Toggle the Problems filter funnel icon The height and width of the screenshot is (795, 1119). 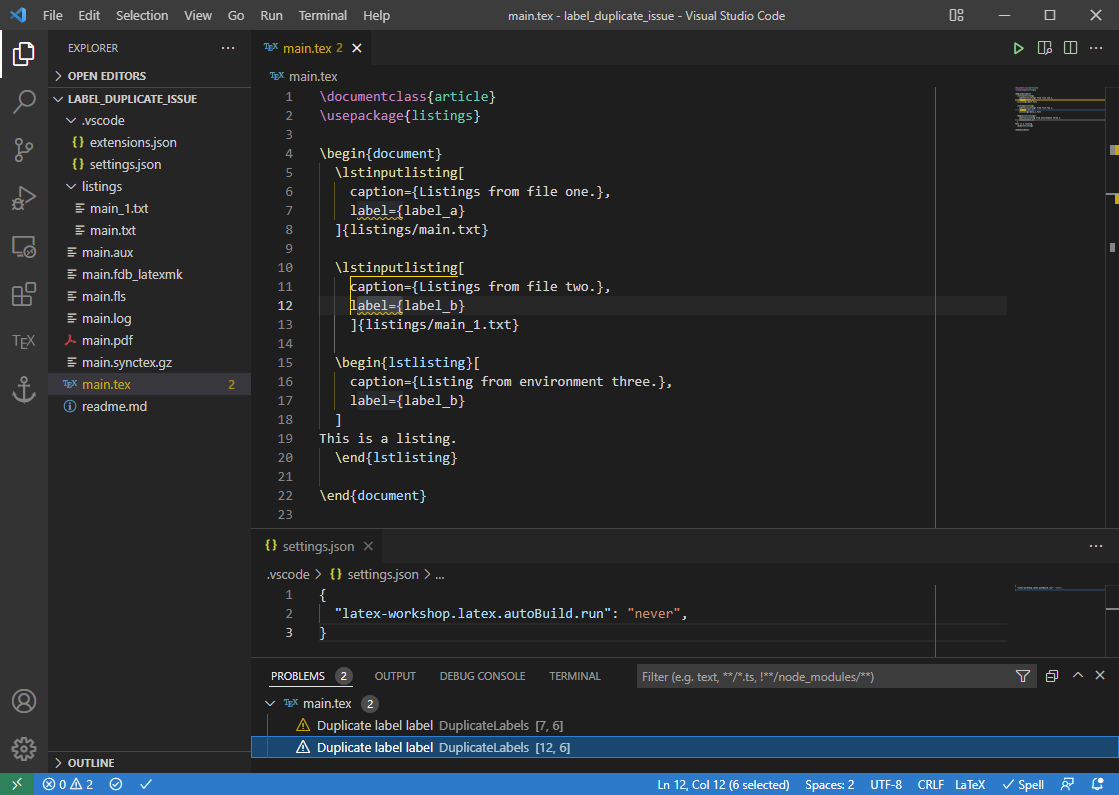(1022, 677)
